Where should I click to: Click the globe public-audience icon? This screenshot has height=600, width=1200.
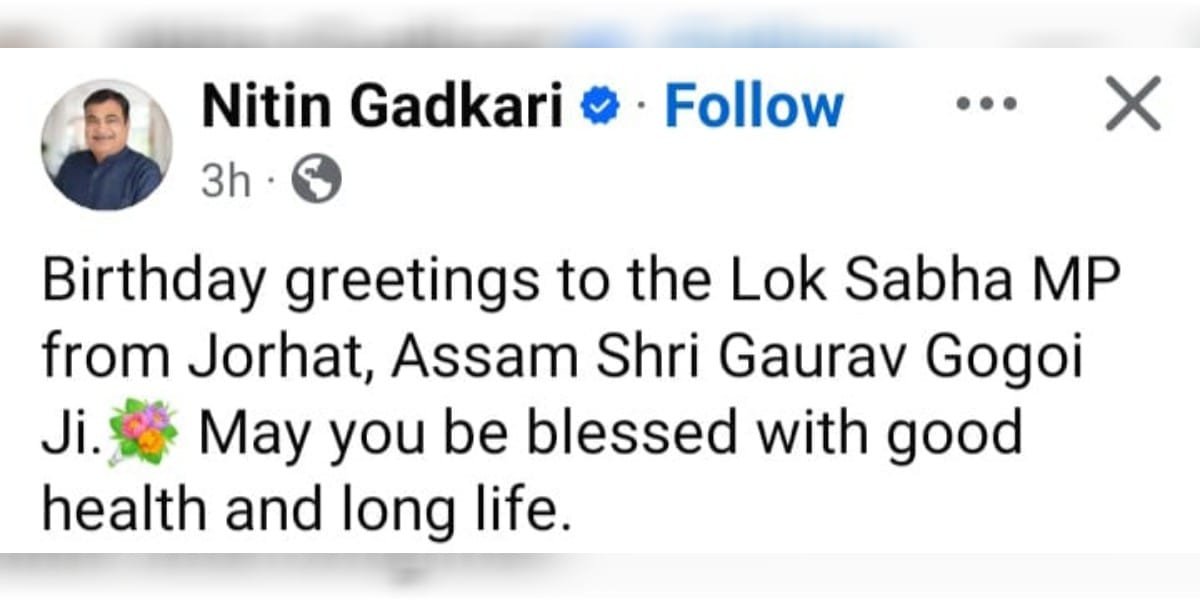[x=316, y=181]
